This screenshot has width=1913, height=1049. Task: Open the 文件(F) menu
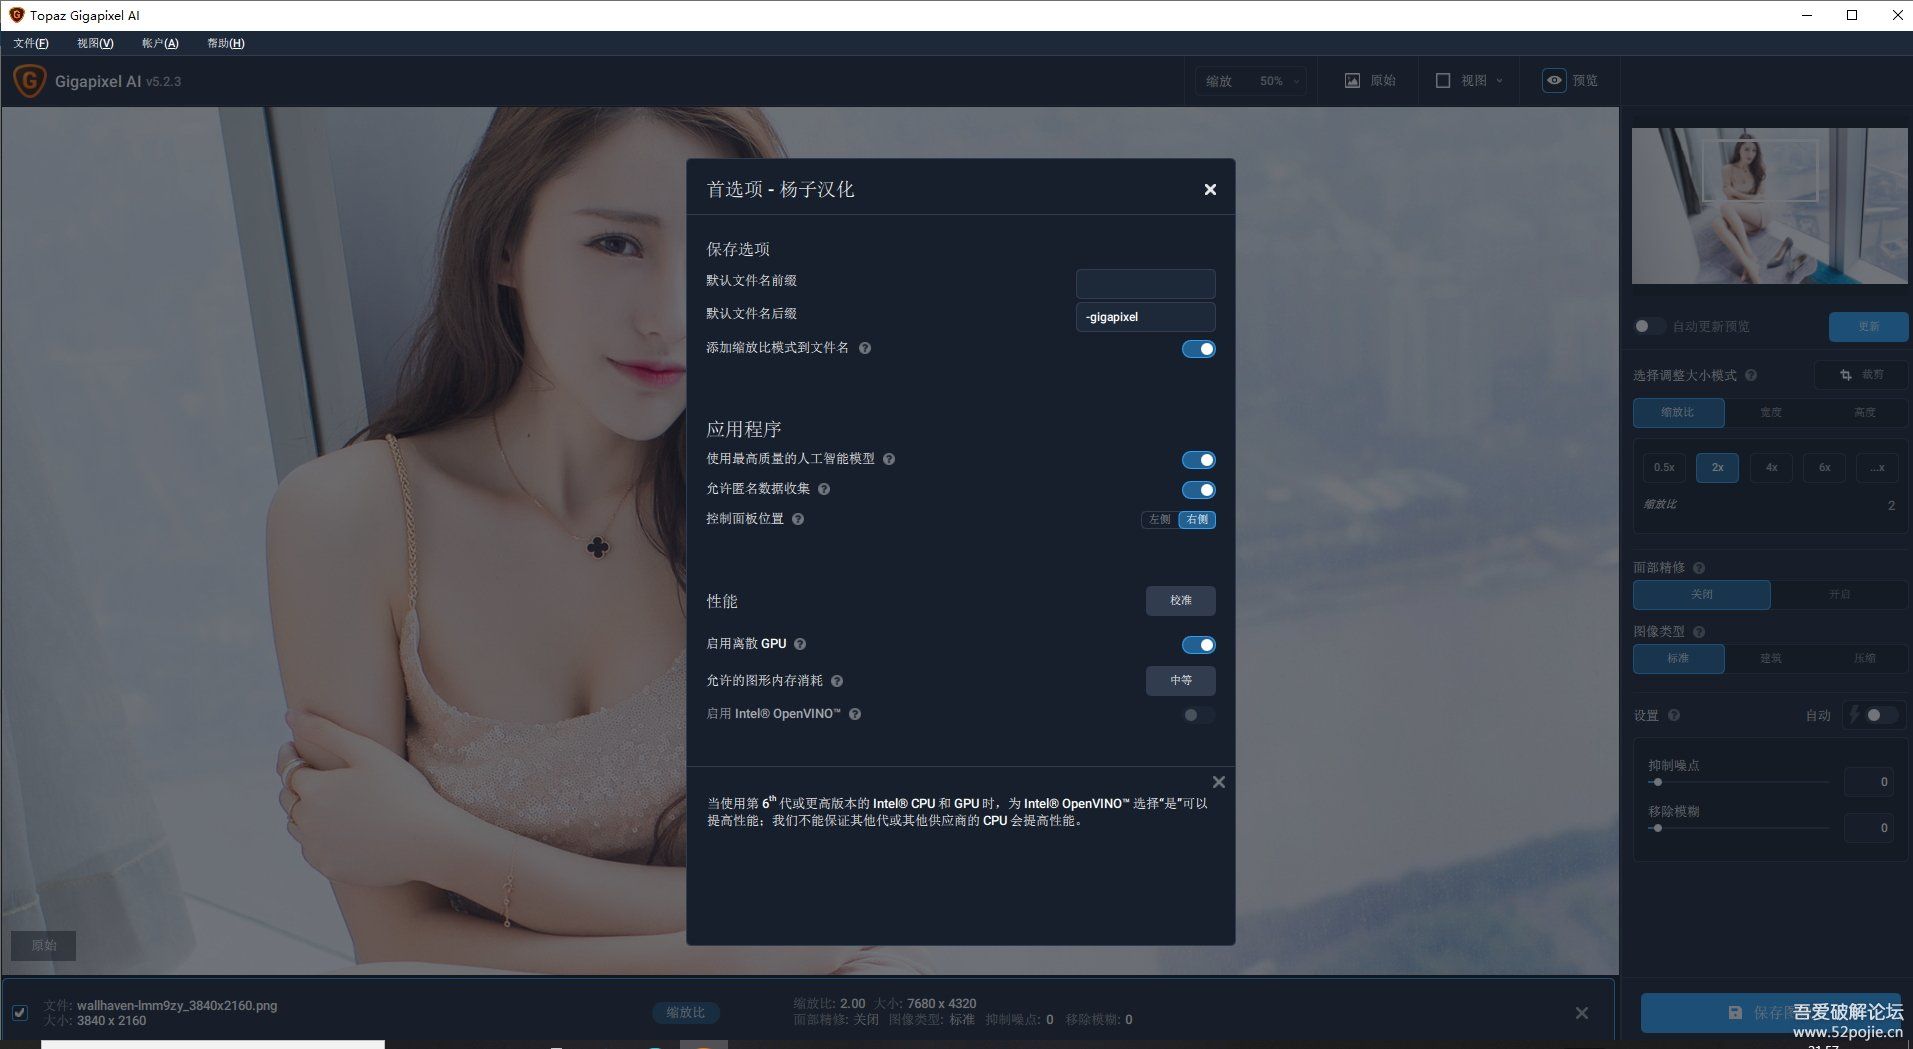pyautogui.click(x=30, y=43)
